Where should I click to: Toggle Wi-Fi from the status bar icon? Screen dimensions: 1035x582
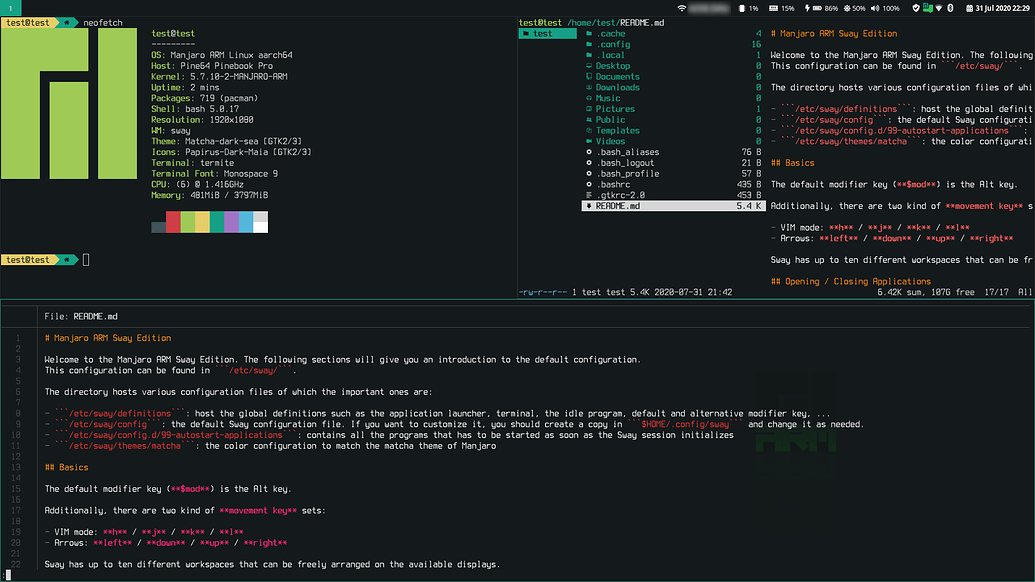click(939, 7)
